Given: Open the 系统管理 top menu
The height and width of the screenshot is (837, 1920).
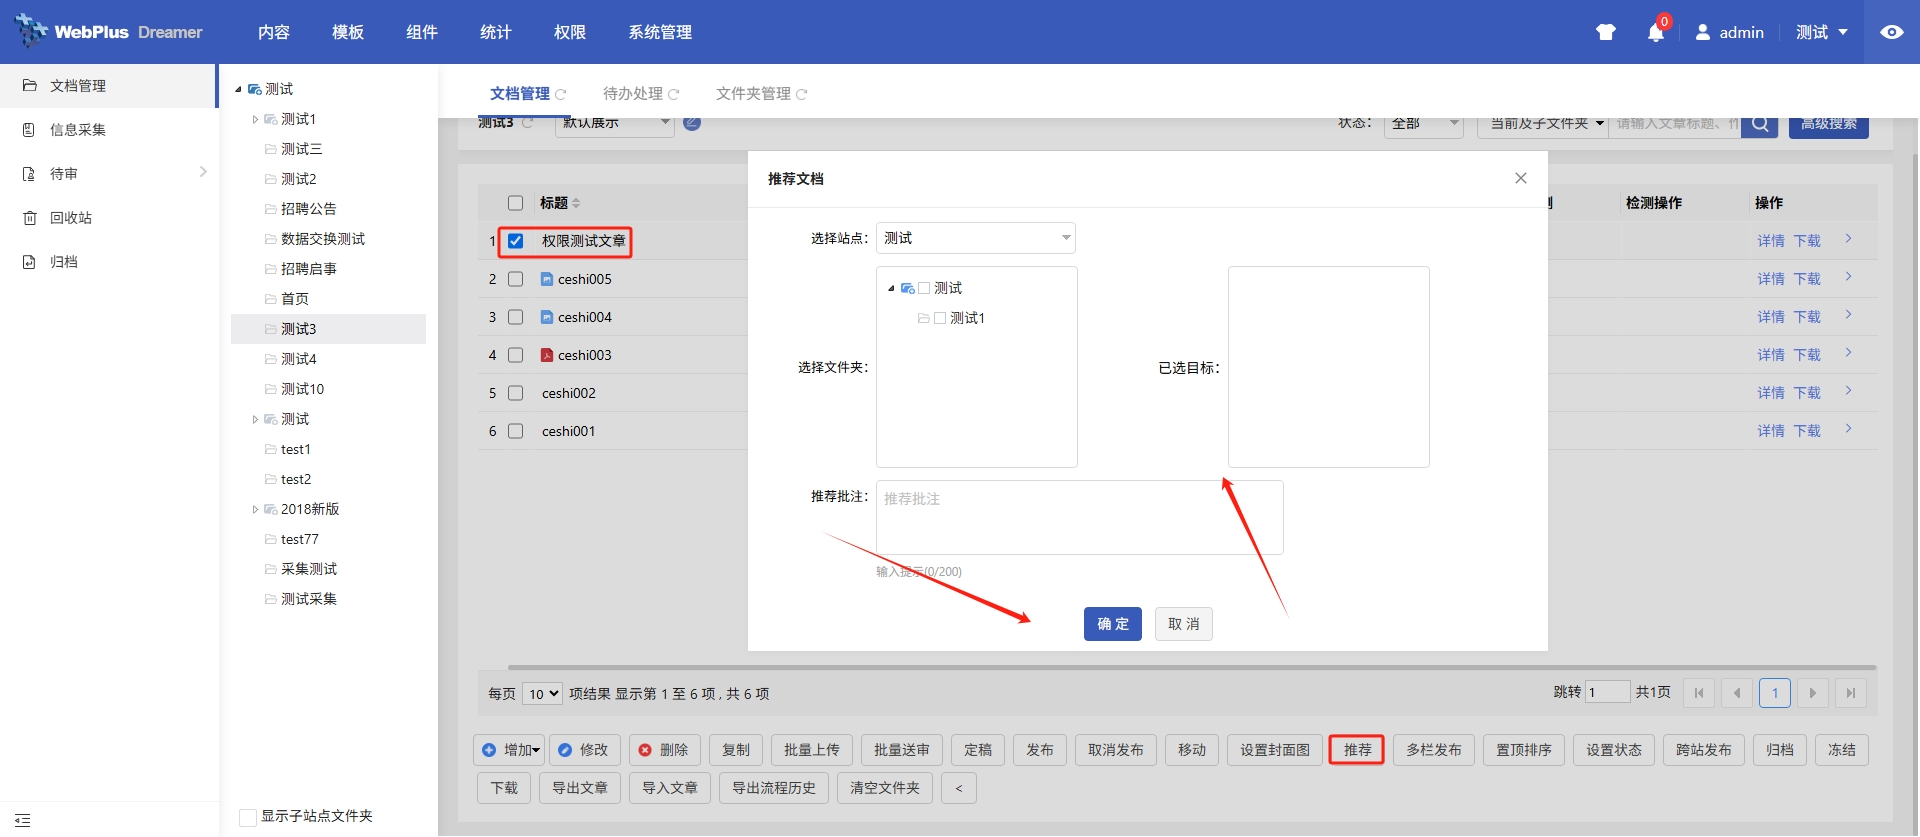Looking at the screenshot, I should pos(659,32).
